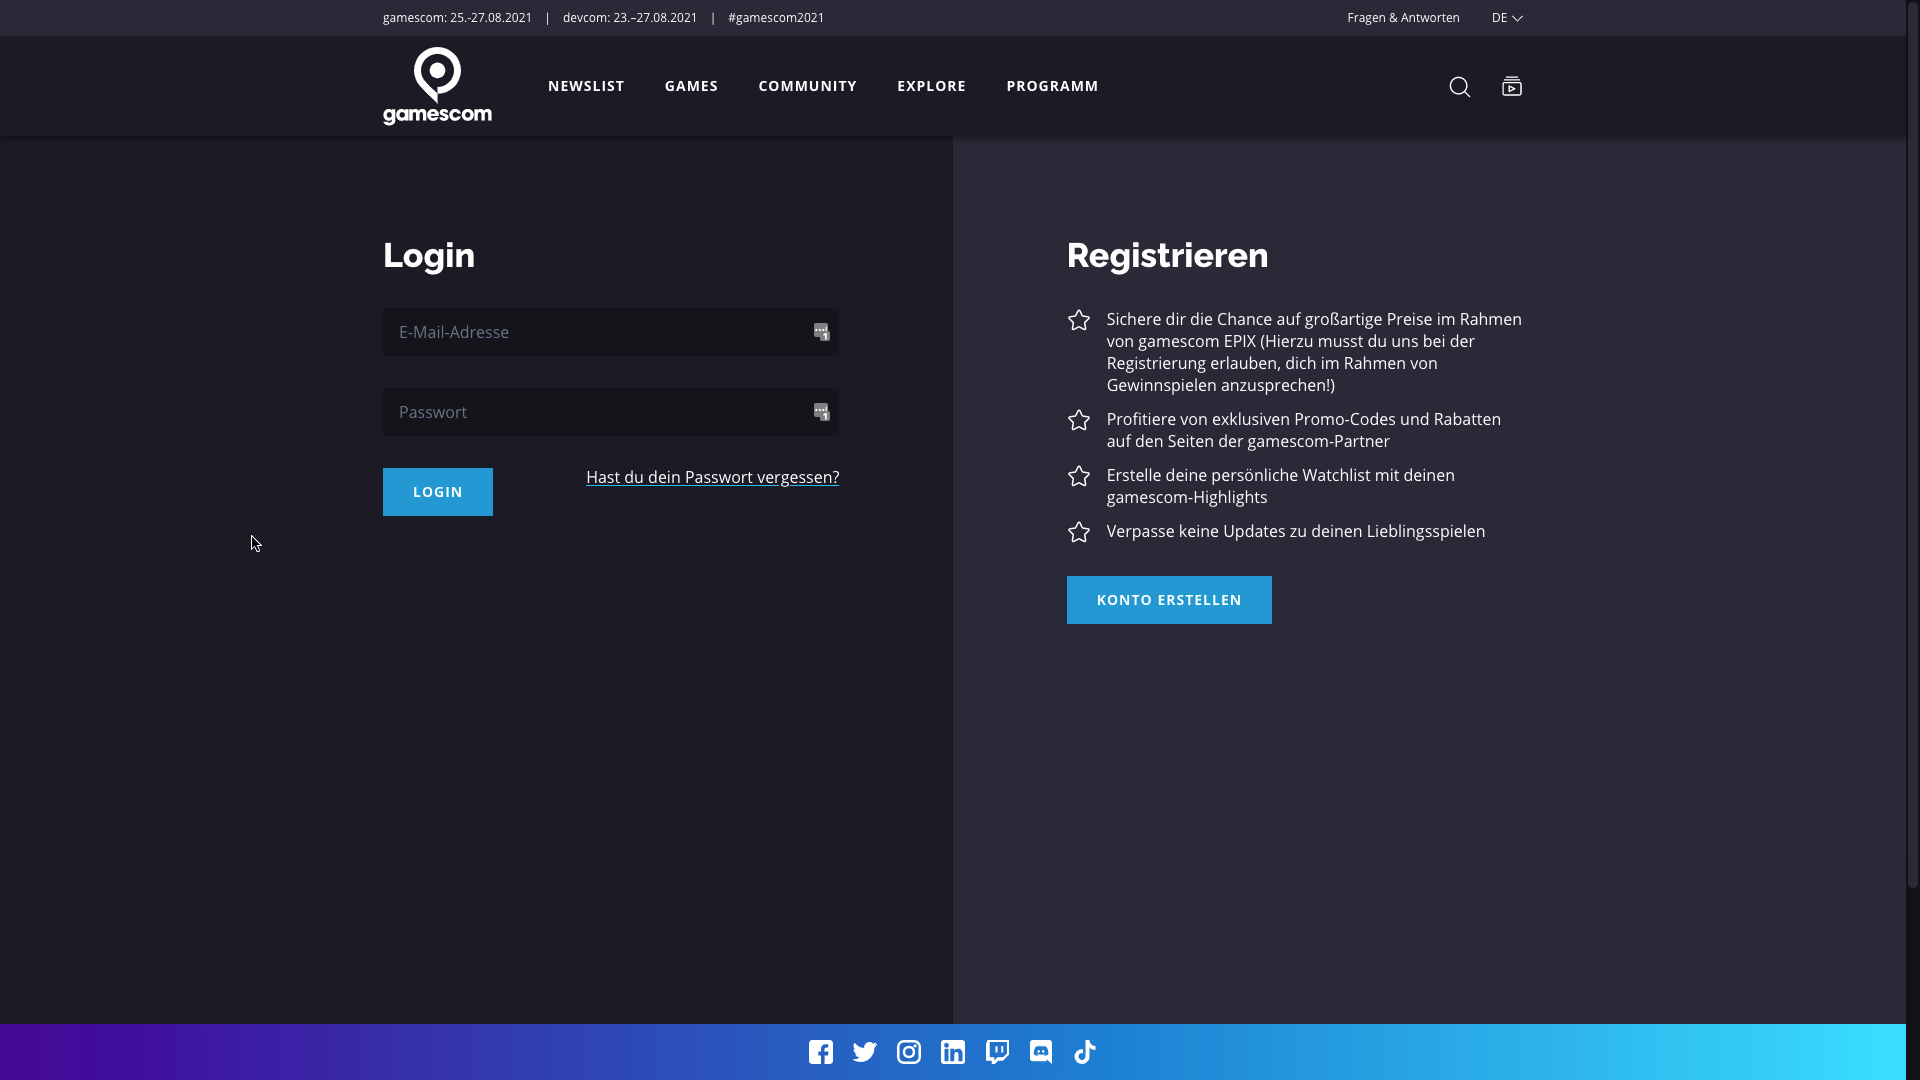Click text 'Verpasse keine Updates zu deinen Lieblingsspielen'

pyautogui.click(x=1296, y=531)
